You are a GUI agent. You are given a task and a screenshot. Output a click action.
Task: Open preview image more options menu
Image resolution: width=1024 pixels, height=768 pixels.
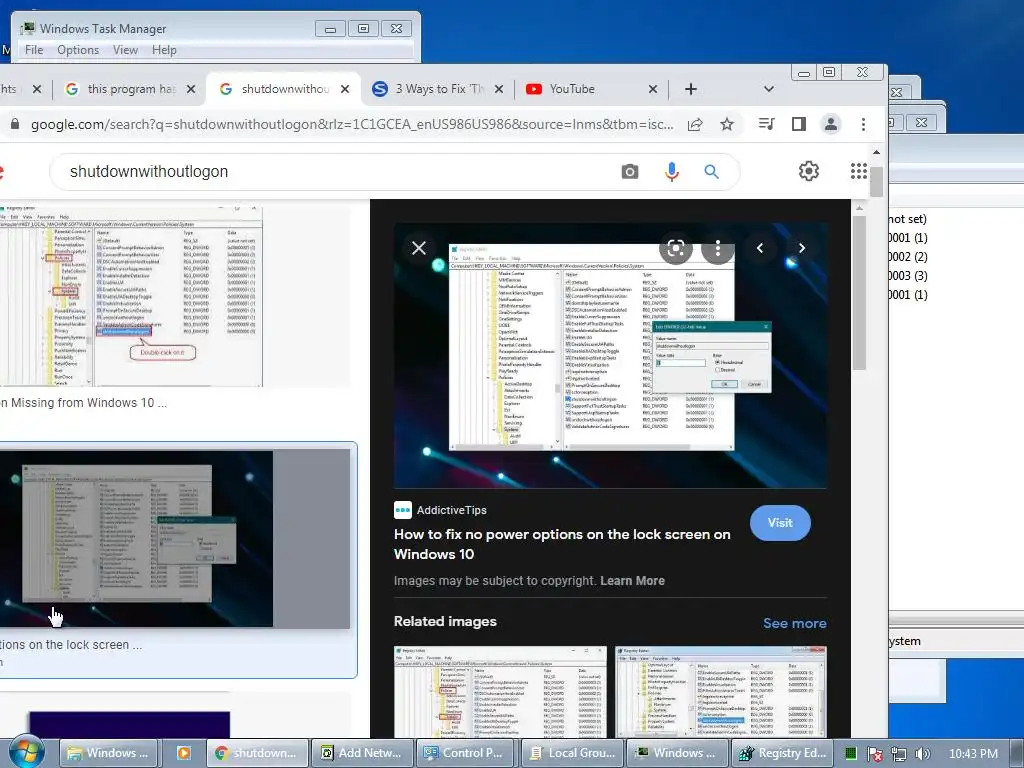[x=718, y=248]
